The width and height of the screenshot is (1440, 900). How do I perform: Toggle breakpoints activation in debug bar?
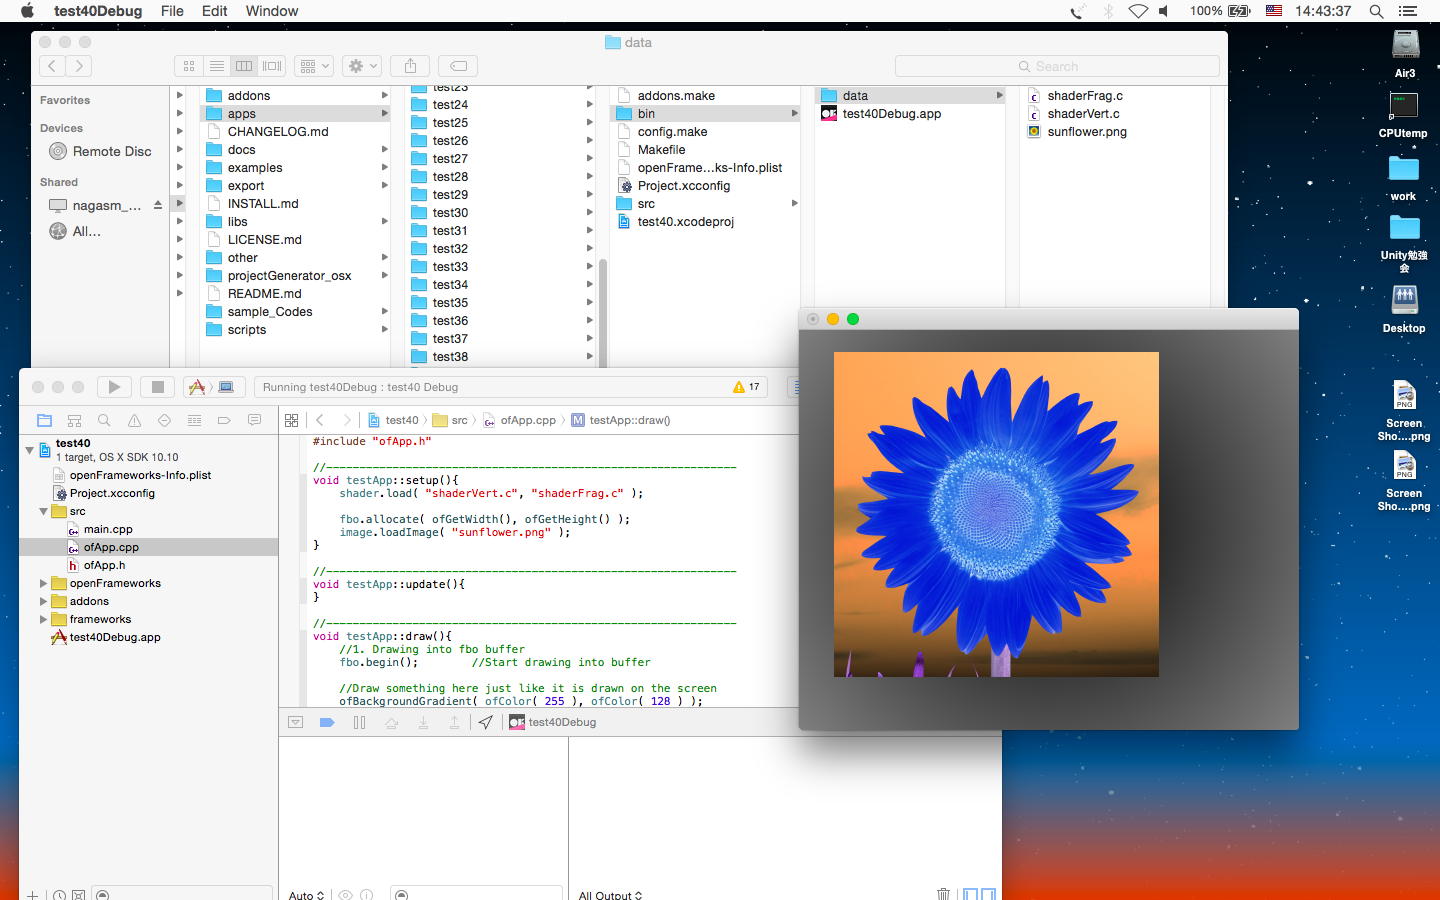tap(327, 722)
